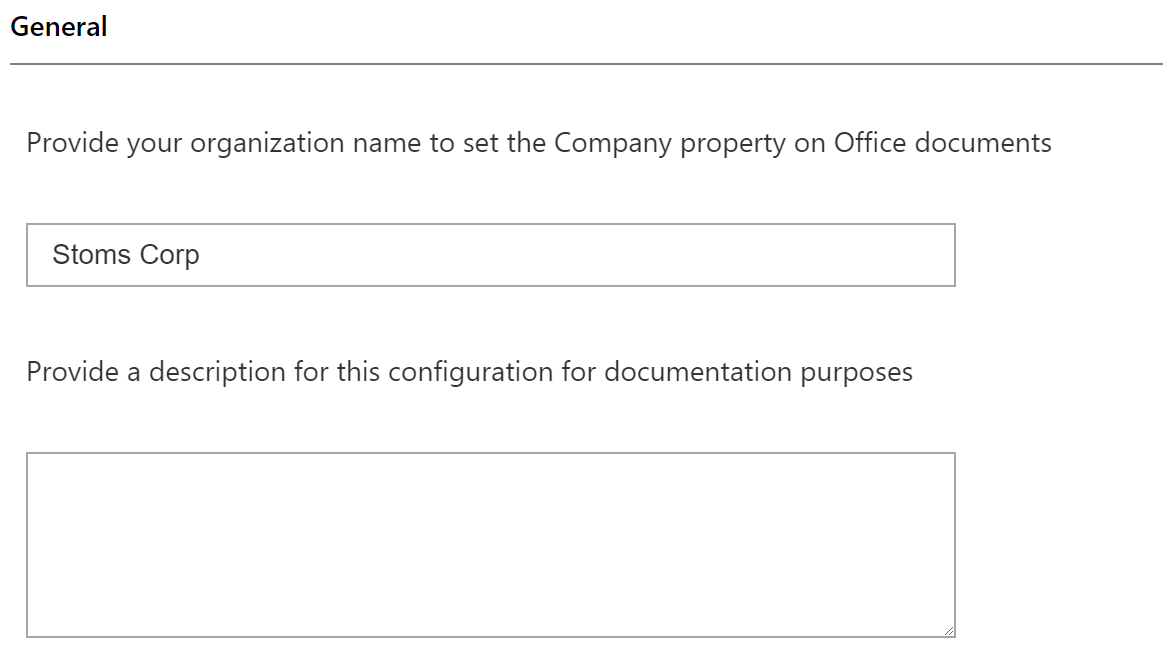Click the "Office documents" text
The image size is (1163, 663).
point(943,142)
